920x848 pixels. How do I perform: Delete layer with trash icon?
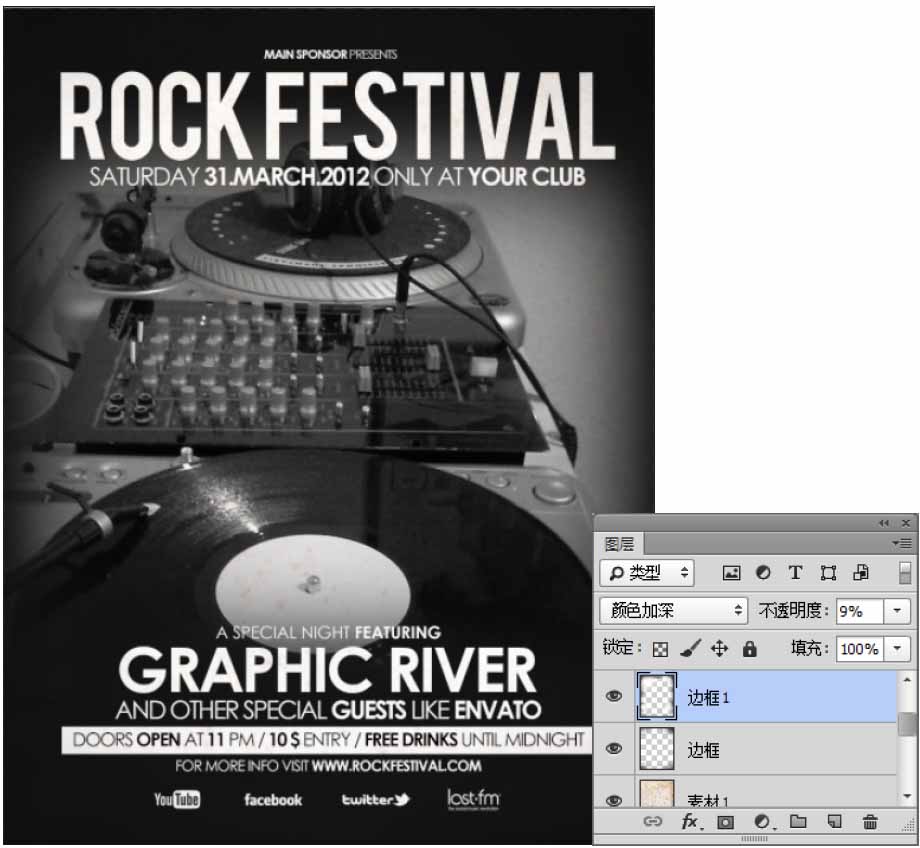871,822
